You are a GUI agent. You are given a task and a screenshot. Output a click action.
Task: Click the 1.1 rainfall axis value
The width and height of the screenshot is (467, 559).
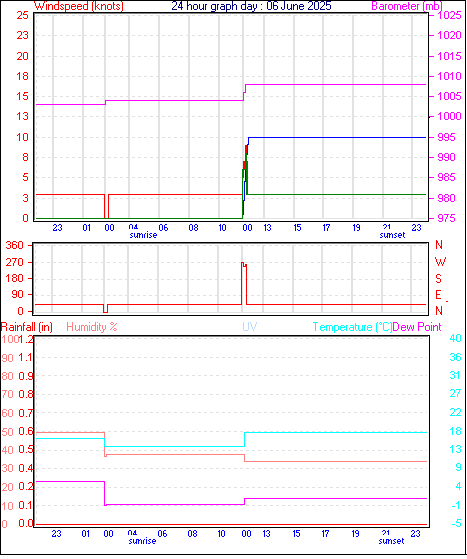(26, 358)
